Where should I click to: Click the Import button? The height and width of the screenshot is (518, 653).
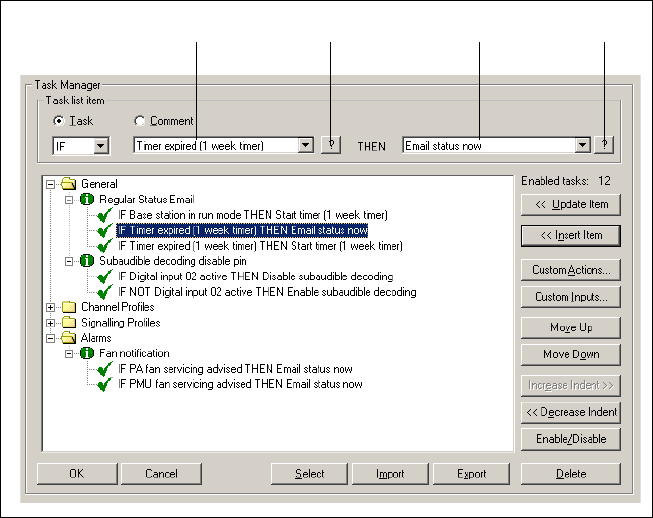pos(390,474)
